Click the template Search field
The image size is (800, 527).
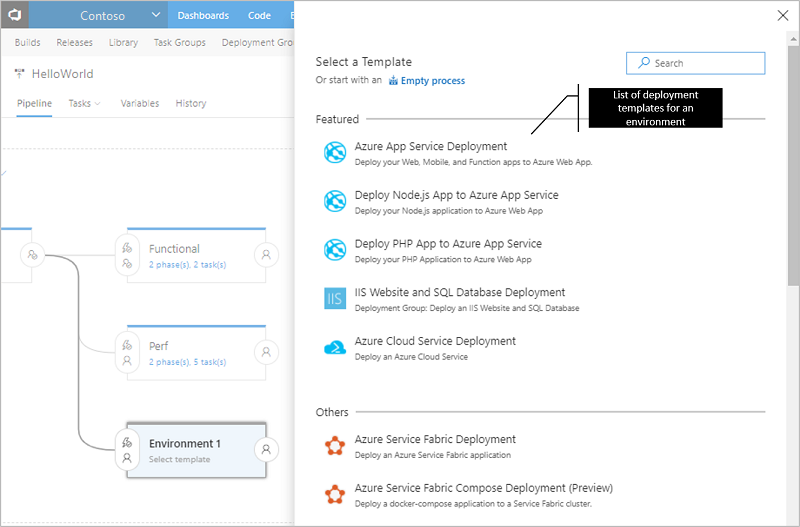(x=695, y=63)
